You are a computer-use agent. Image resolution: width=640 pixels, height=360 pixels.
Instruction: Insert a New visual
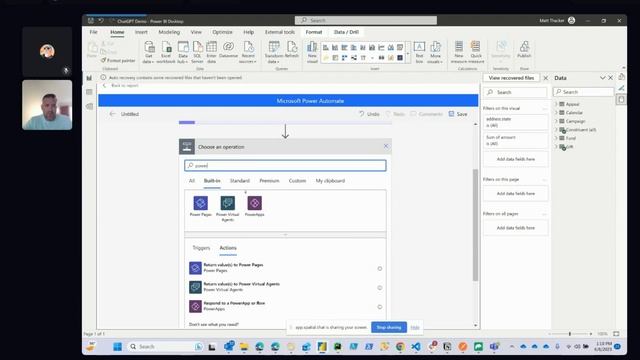[312, 52]
